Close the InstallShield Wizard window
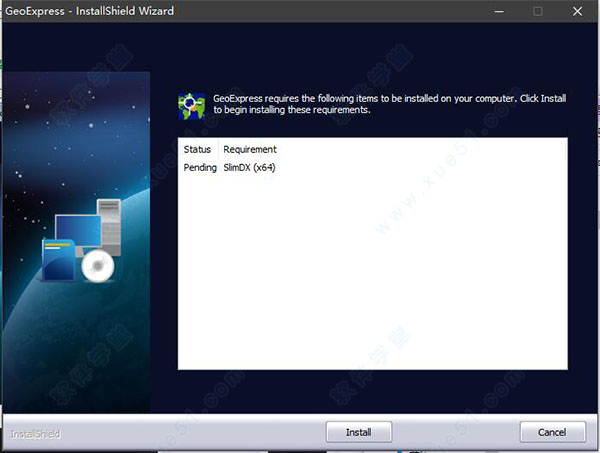 tap(576, 11)
